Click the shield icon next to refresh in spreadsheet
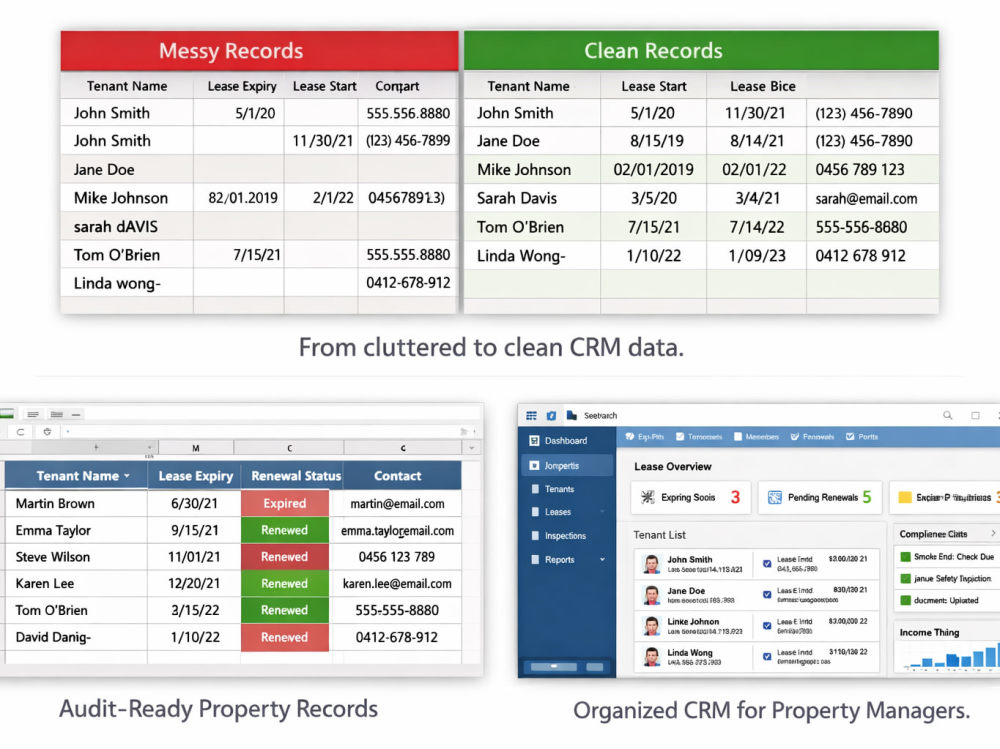Image resolution: width=1000 pixels, height=749 pixels. tap(47, 432)
